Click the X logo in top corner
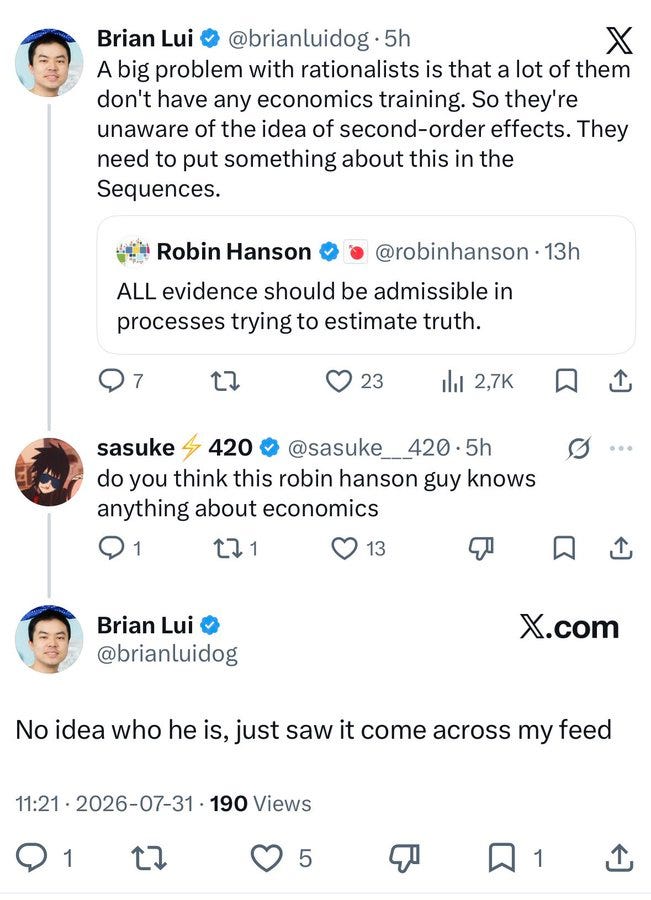The image size is (651, 900). 619,41
